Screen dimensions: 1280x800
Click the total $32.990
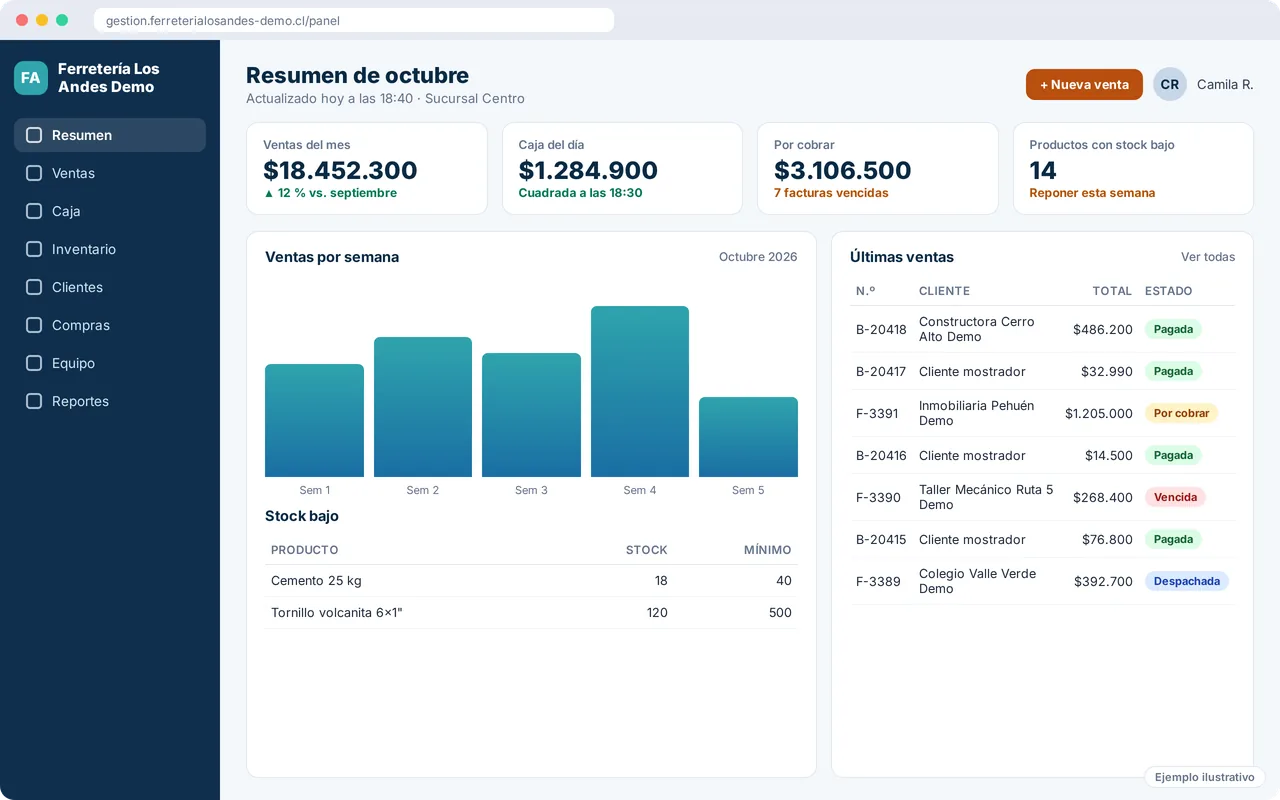point(1107,371)
